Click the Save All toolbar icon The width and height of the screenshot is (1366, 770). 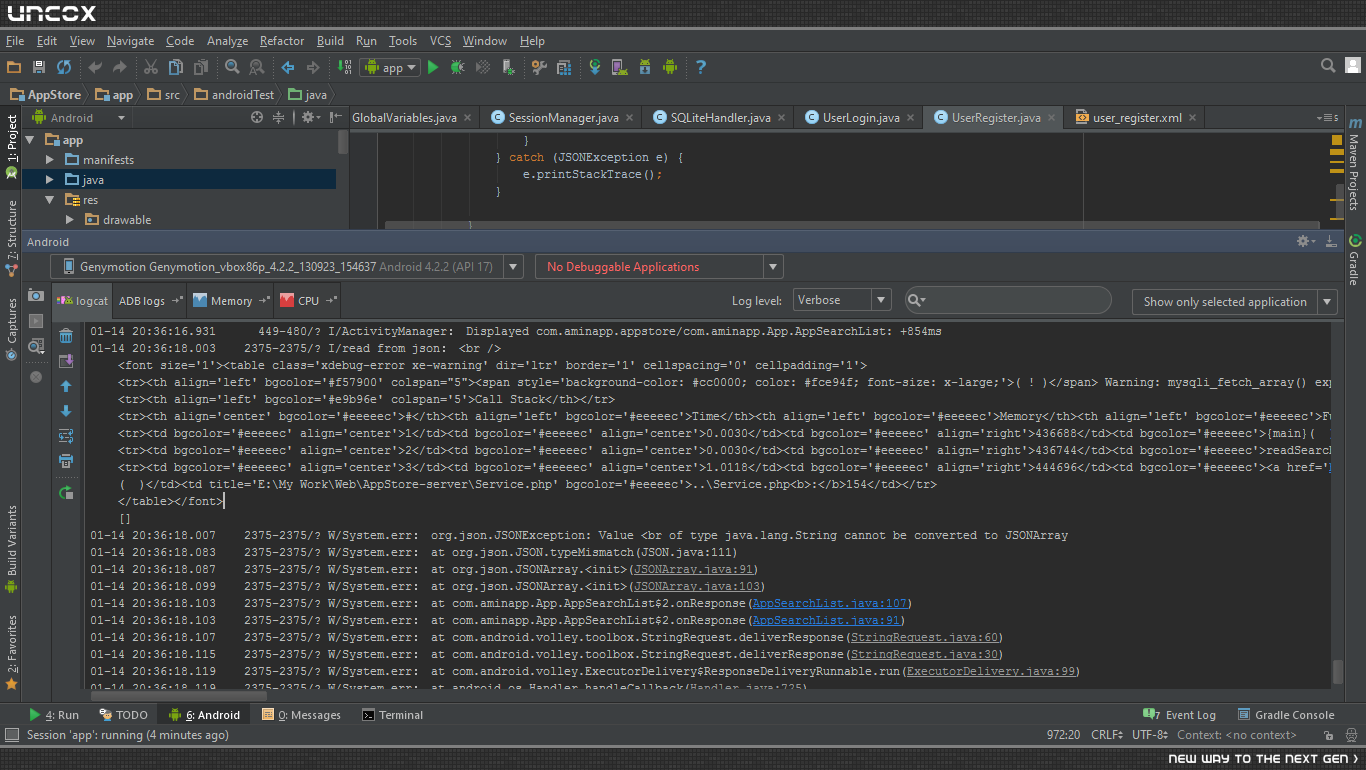tap(39, 67)
